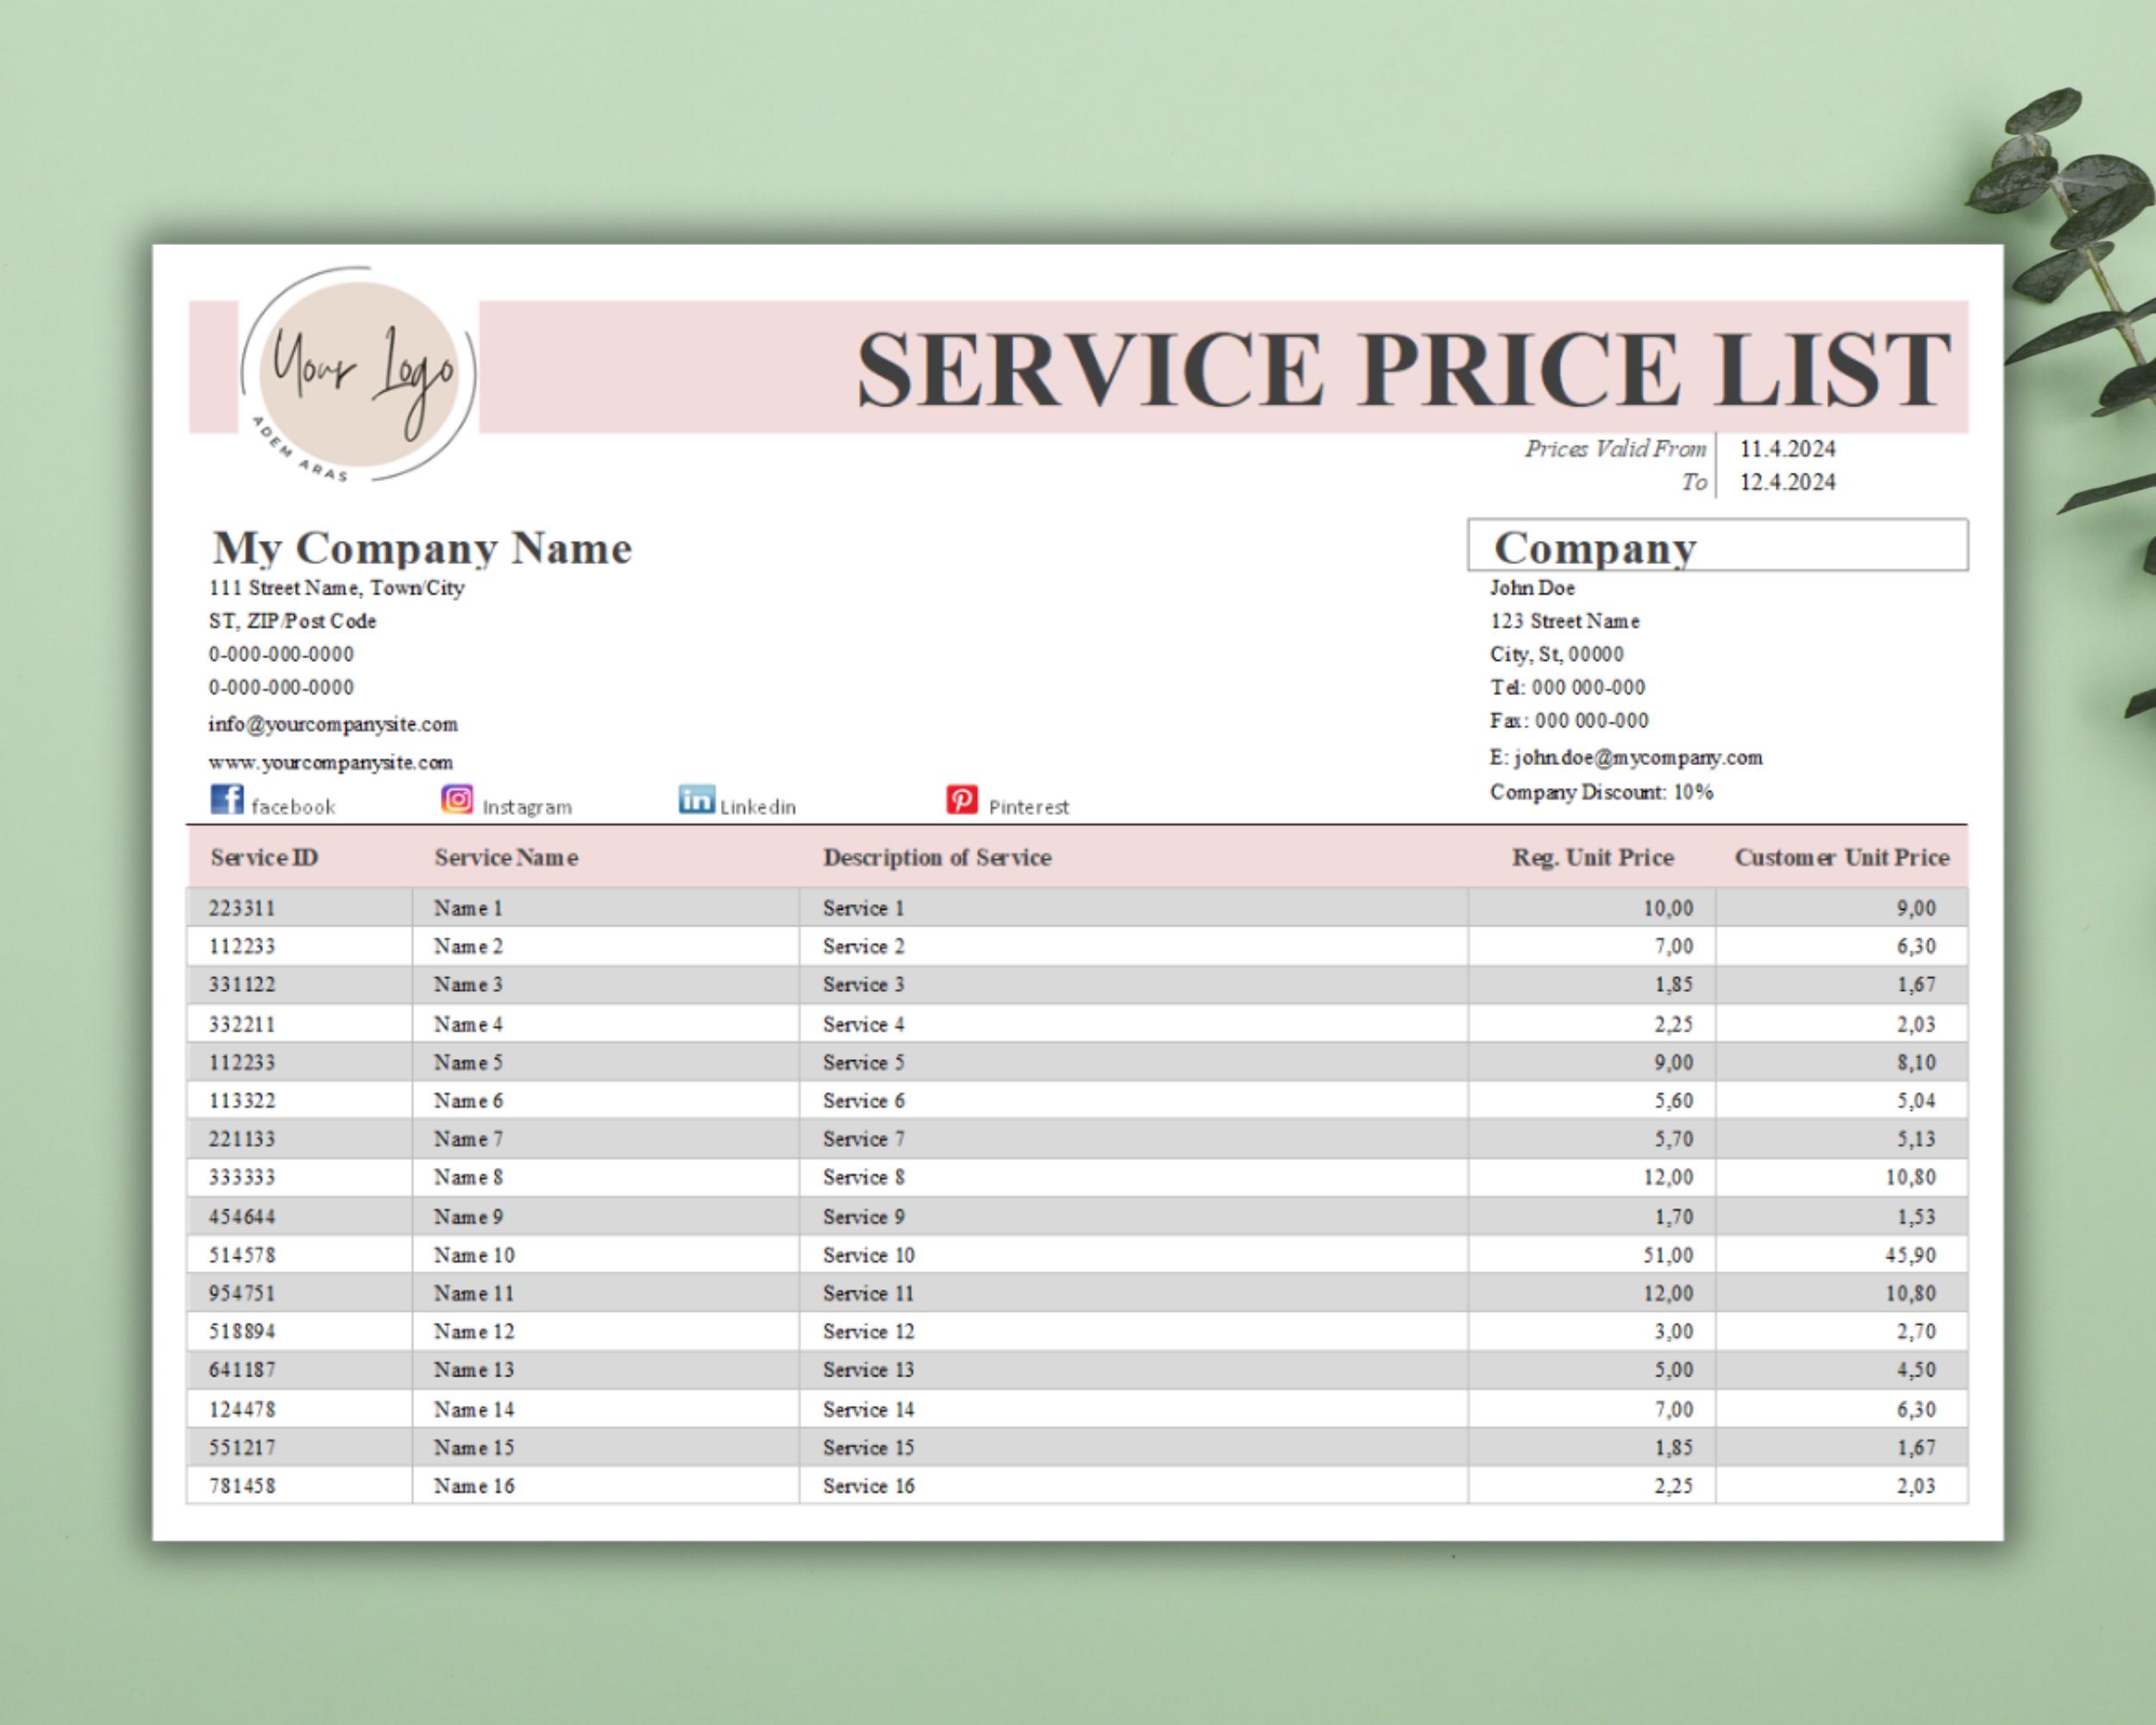Click the Instagram text label
The image size is (2156, 1725).
click(x=527, y=807)
